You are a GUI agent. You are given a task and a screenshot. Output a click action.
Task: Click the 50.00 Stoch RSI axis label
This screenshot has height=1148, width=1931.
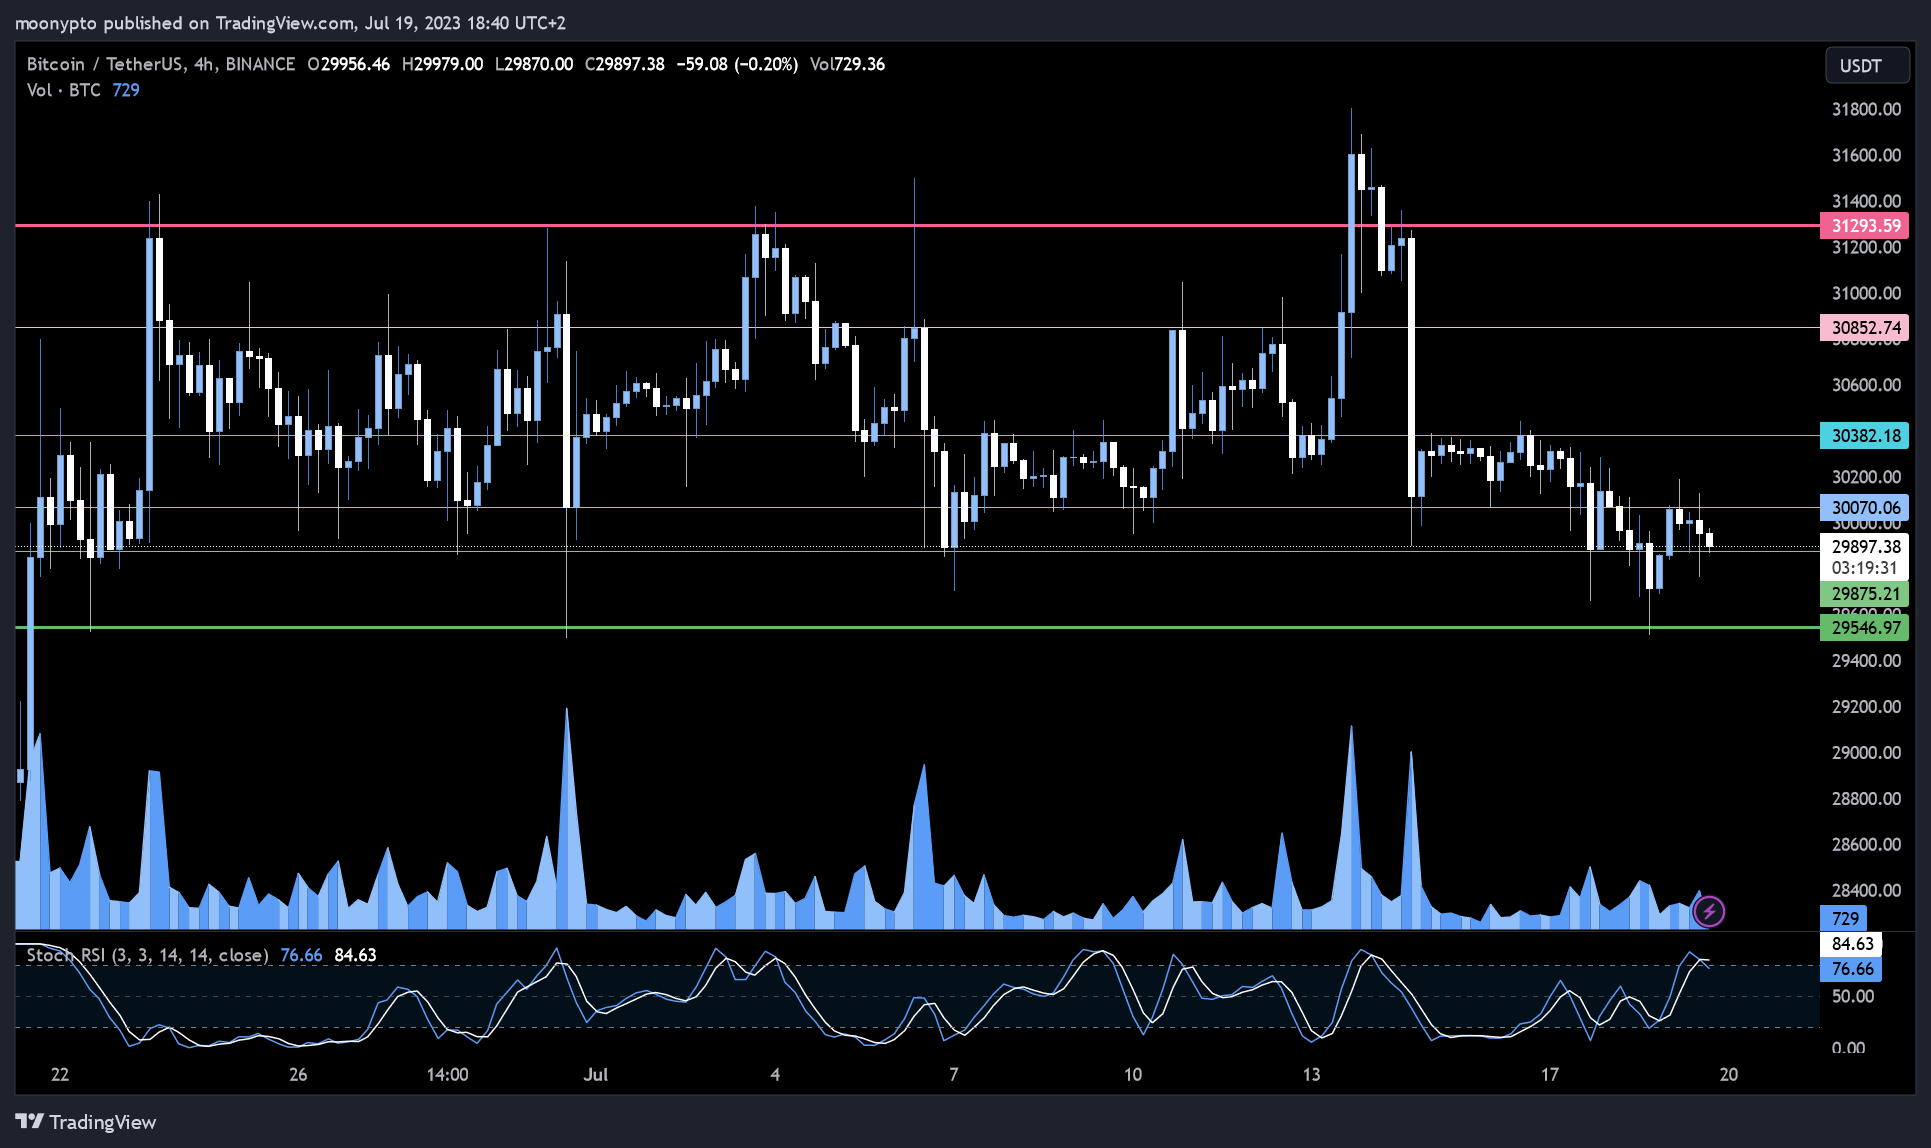1852,996
